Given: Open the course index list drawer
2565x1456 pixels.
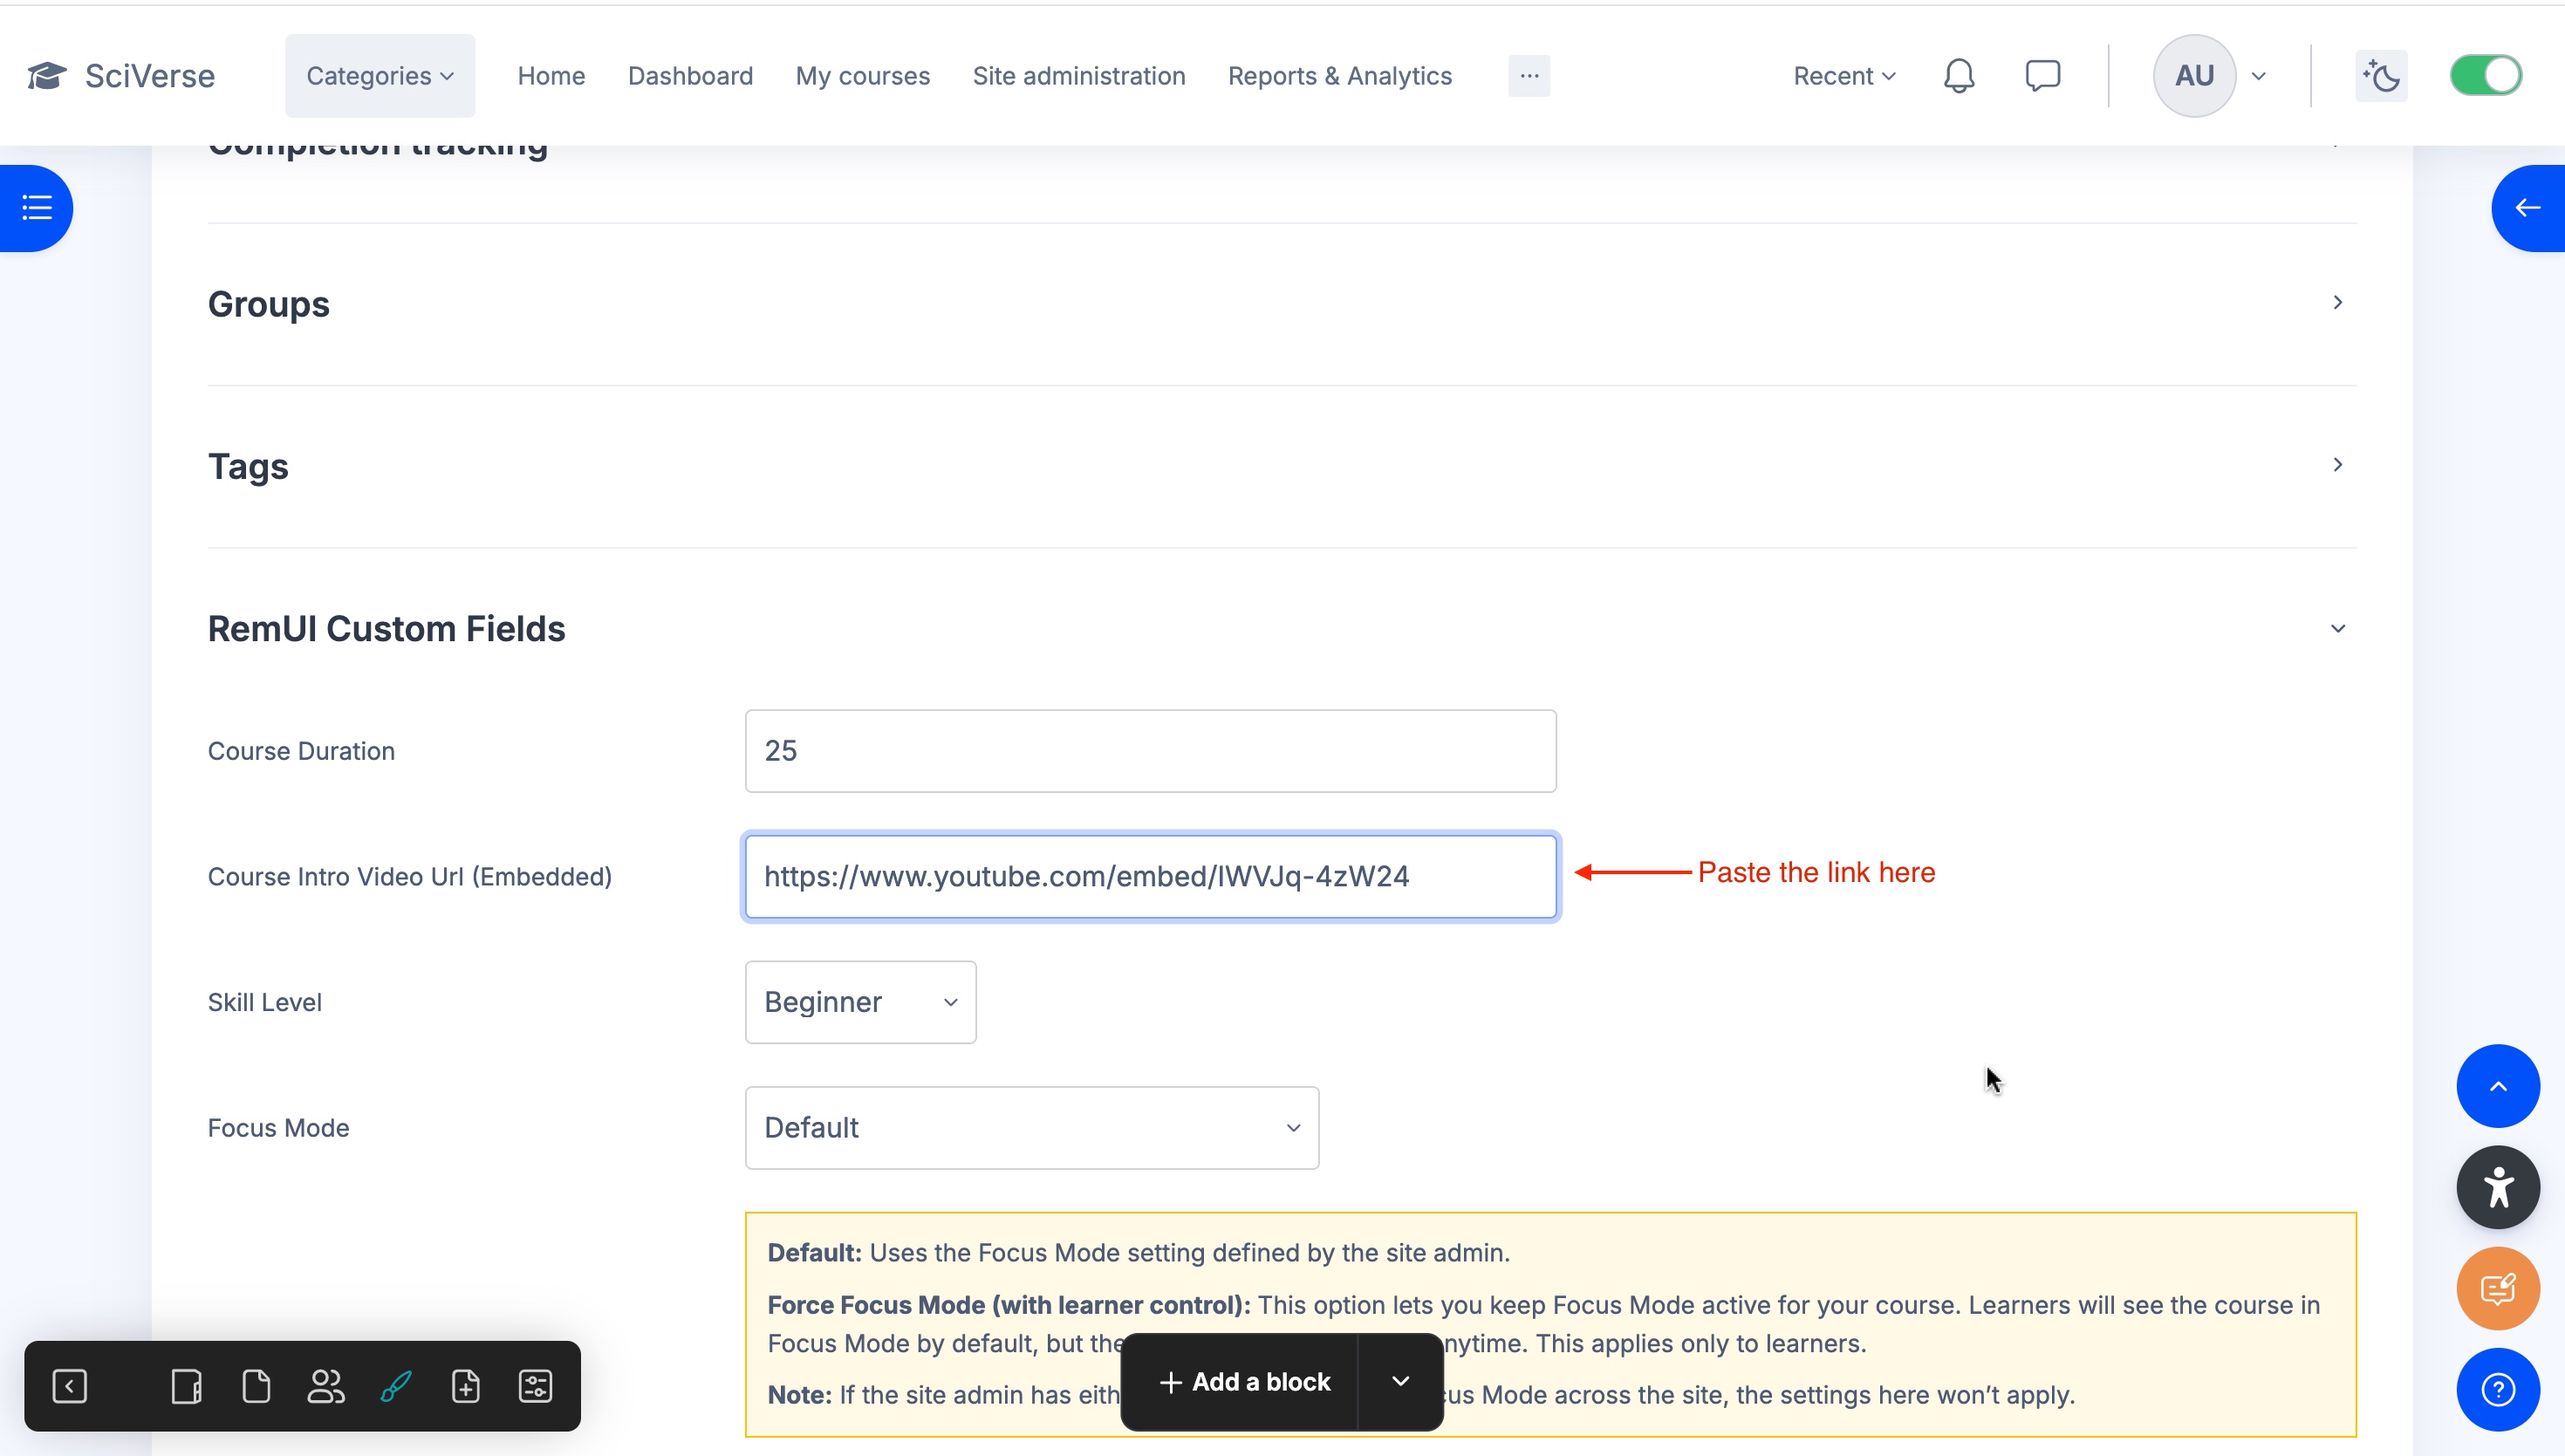Looking at the screenshot, I should coord(37,208).
